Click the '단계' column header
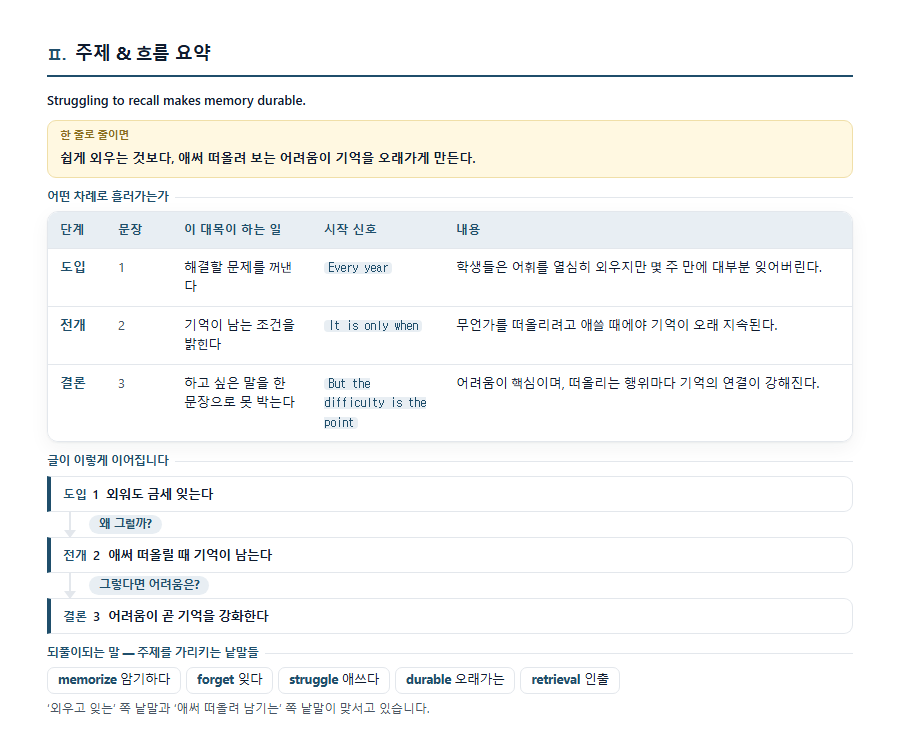Image resolution: width=900 pixels, height=745 pixels. (x=72, y=230)
